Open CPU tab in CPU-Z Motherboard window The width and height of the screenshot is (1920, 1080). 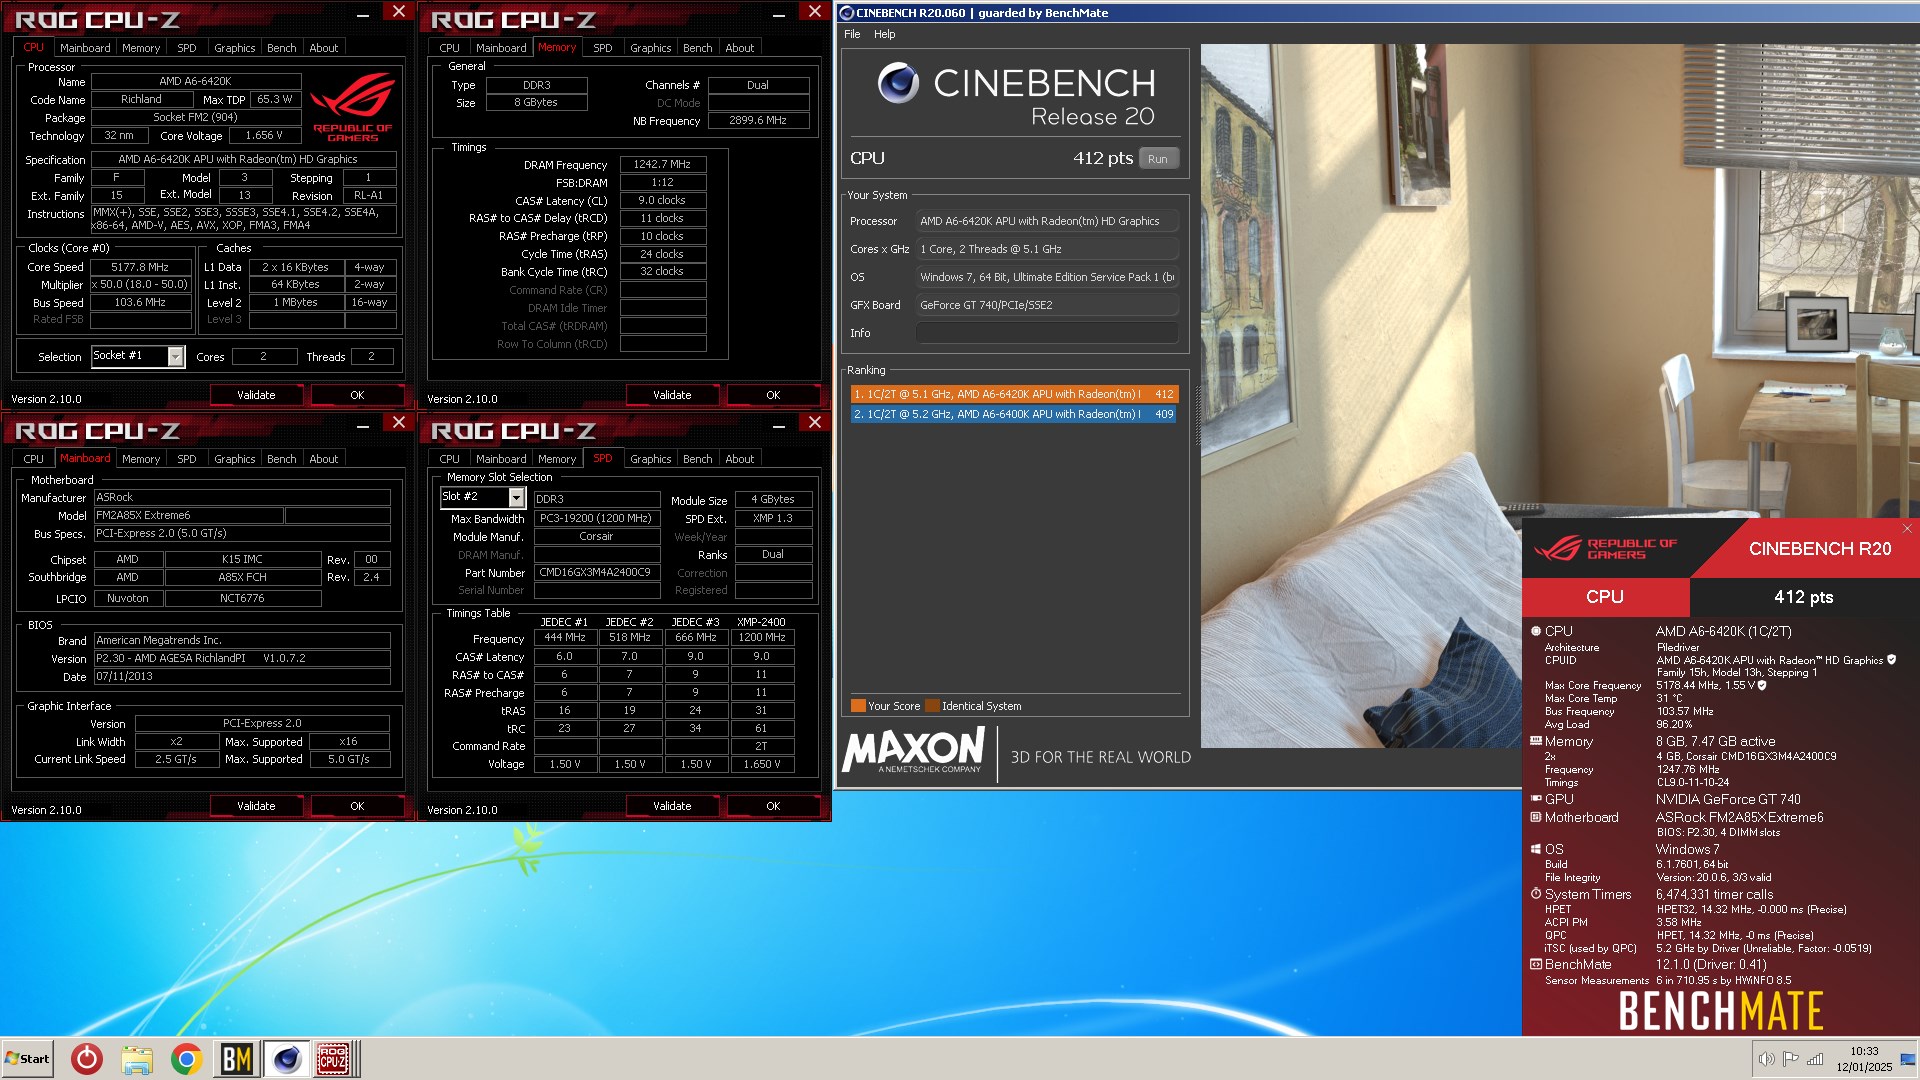(x=34, y=459)
